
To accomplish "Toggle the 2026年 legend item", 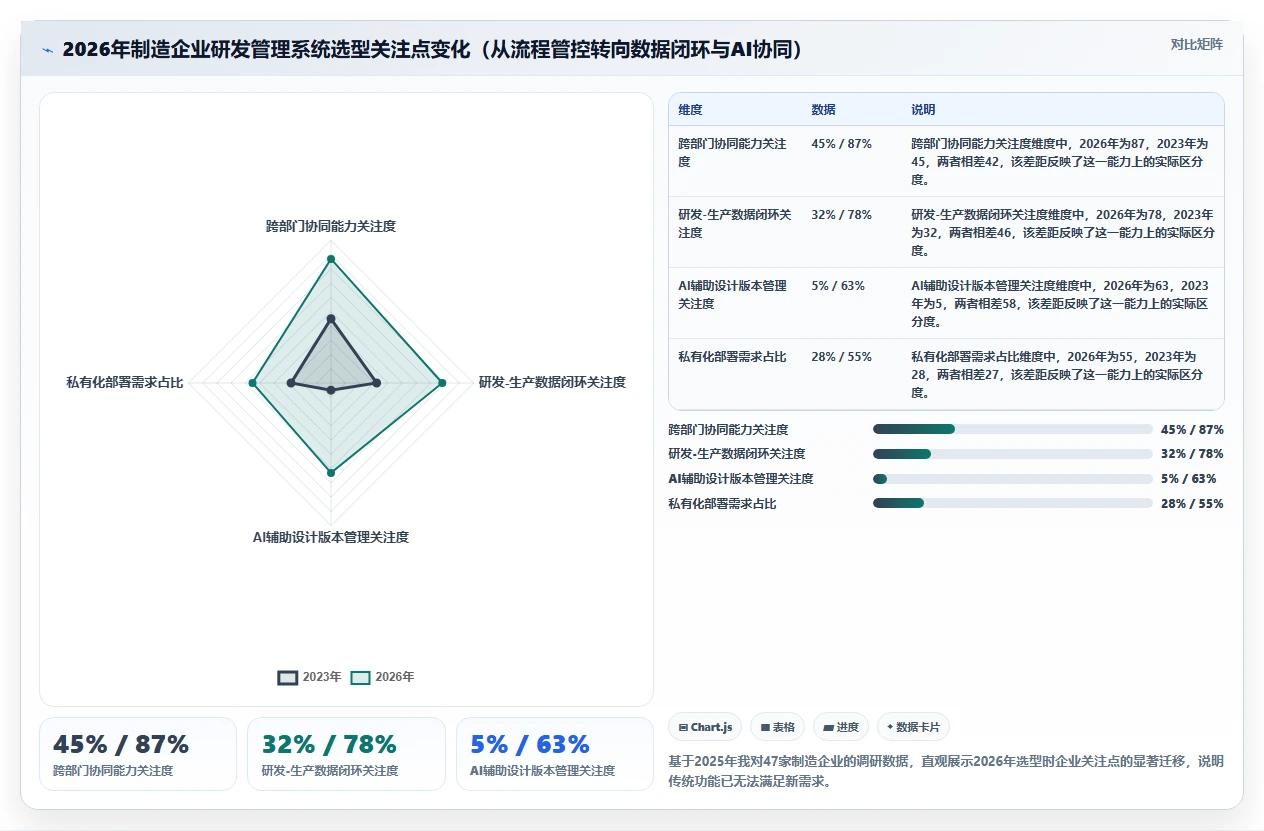I will tap(382, 677).
